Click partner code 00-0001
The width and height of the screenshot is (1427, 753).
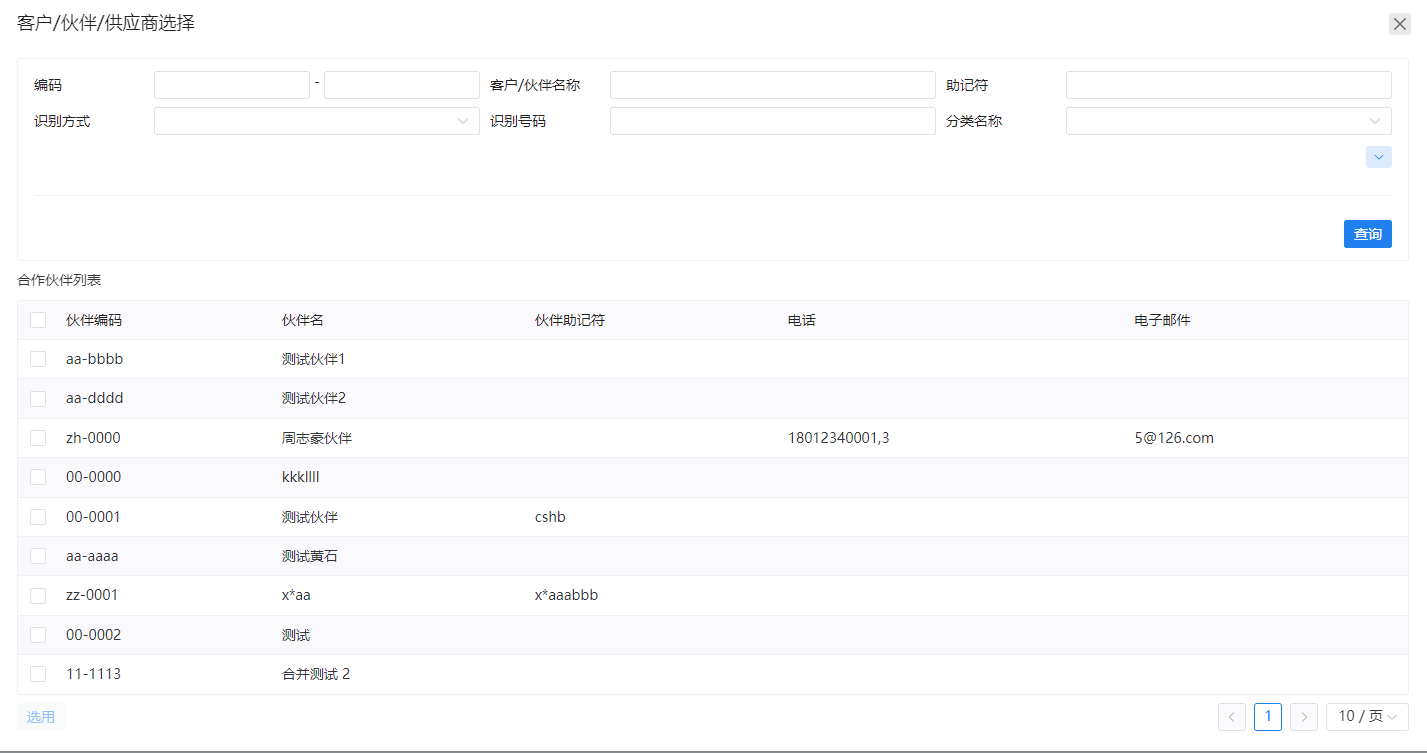93,517
